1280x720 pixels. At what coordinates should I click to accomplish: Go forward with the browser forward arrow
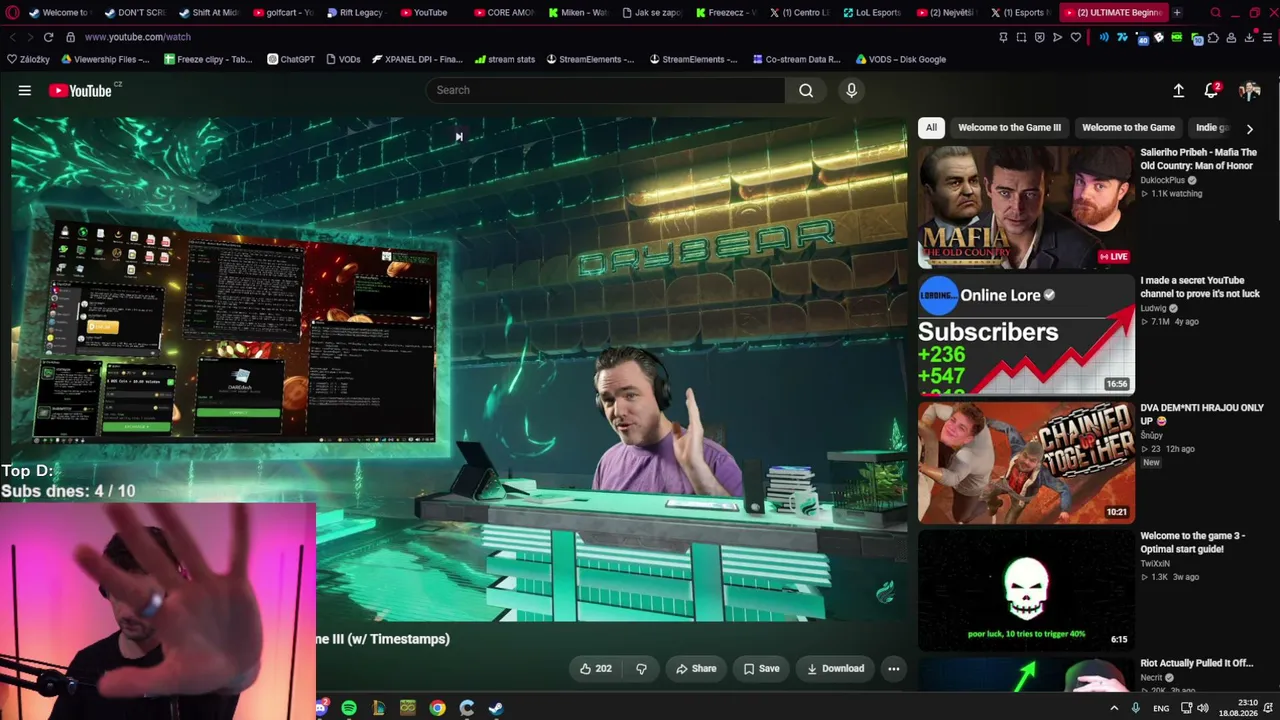(29, 37)
